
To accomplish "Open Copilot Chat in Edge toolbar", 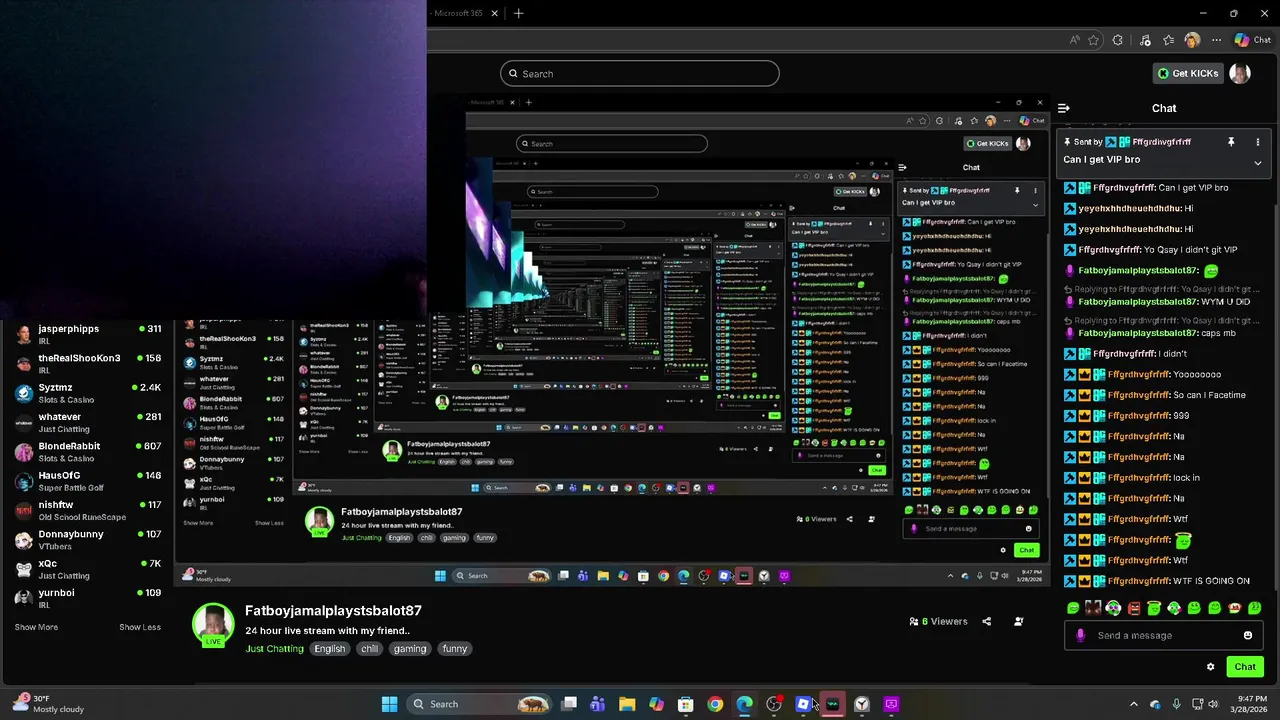I will pos(1252,40).
